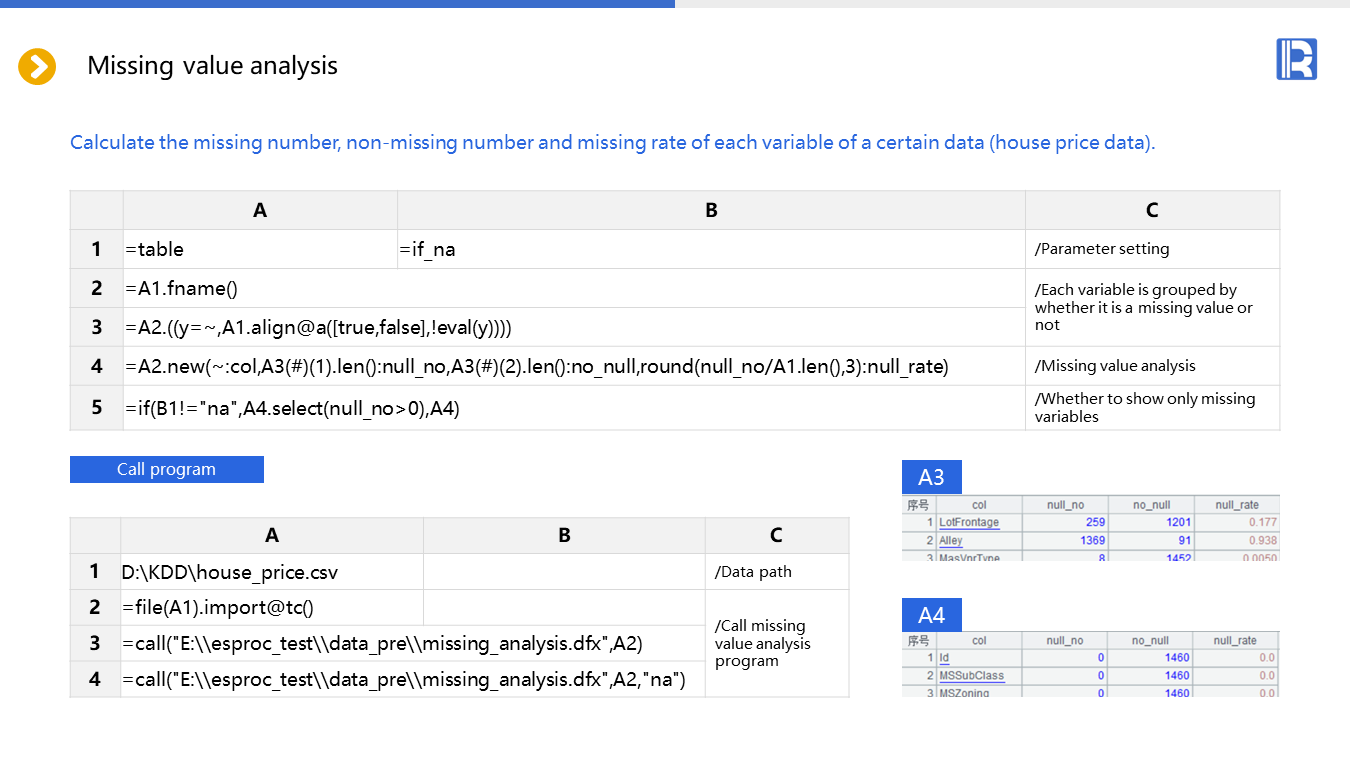The width and height of the screenshot is (1350, 759).
Task: Click the Id link in A4 table
Action: (x=944, y=658)
